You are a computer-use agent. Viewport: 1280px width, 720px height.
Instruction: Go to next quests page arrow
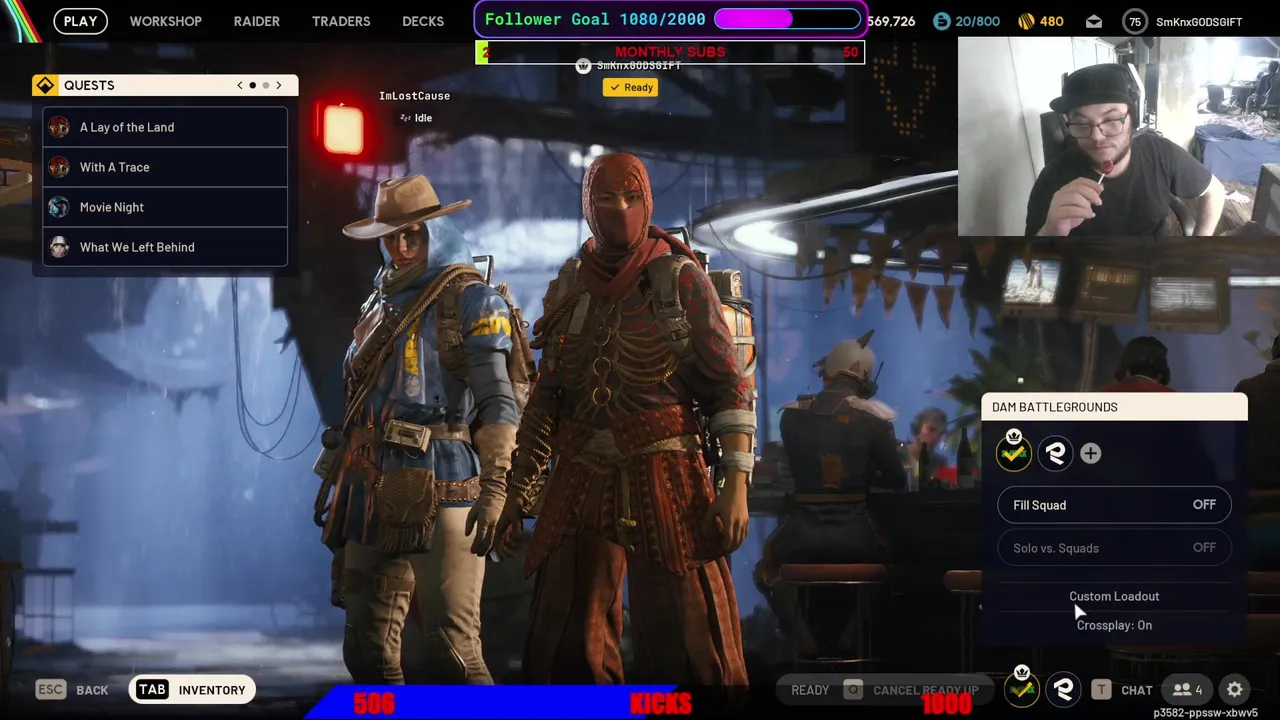(x=279, y=85)
